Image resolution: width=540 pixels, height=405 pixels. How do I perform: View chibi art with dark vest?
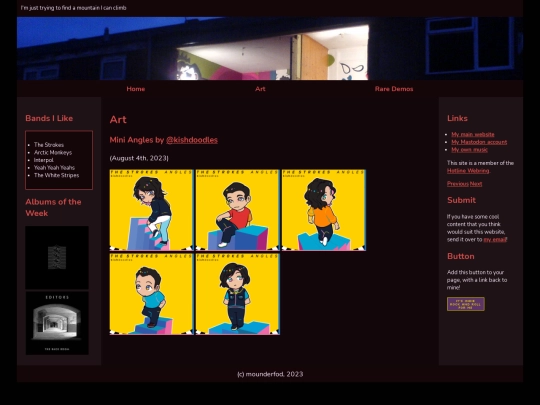click(x=237, y=294)
